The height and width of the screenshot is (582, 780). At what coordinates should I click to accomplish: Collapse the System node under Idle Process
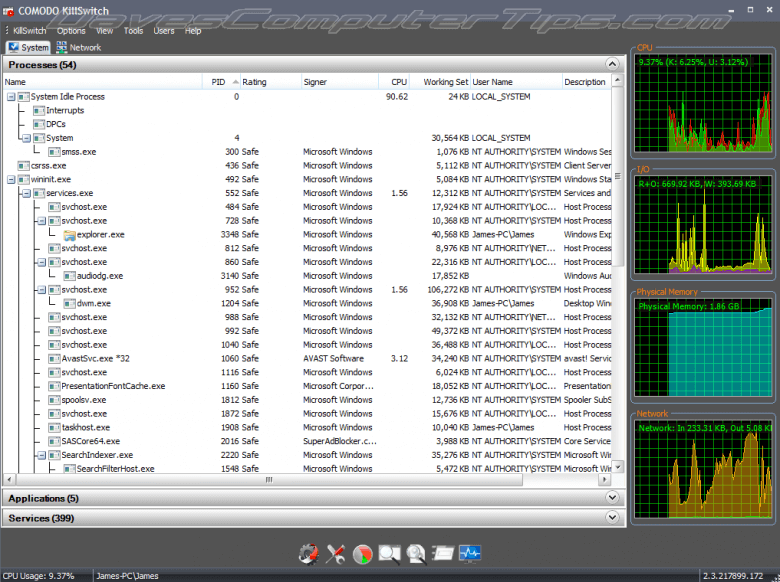(26, 138)
